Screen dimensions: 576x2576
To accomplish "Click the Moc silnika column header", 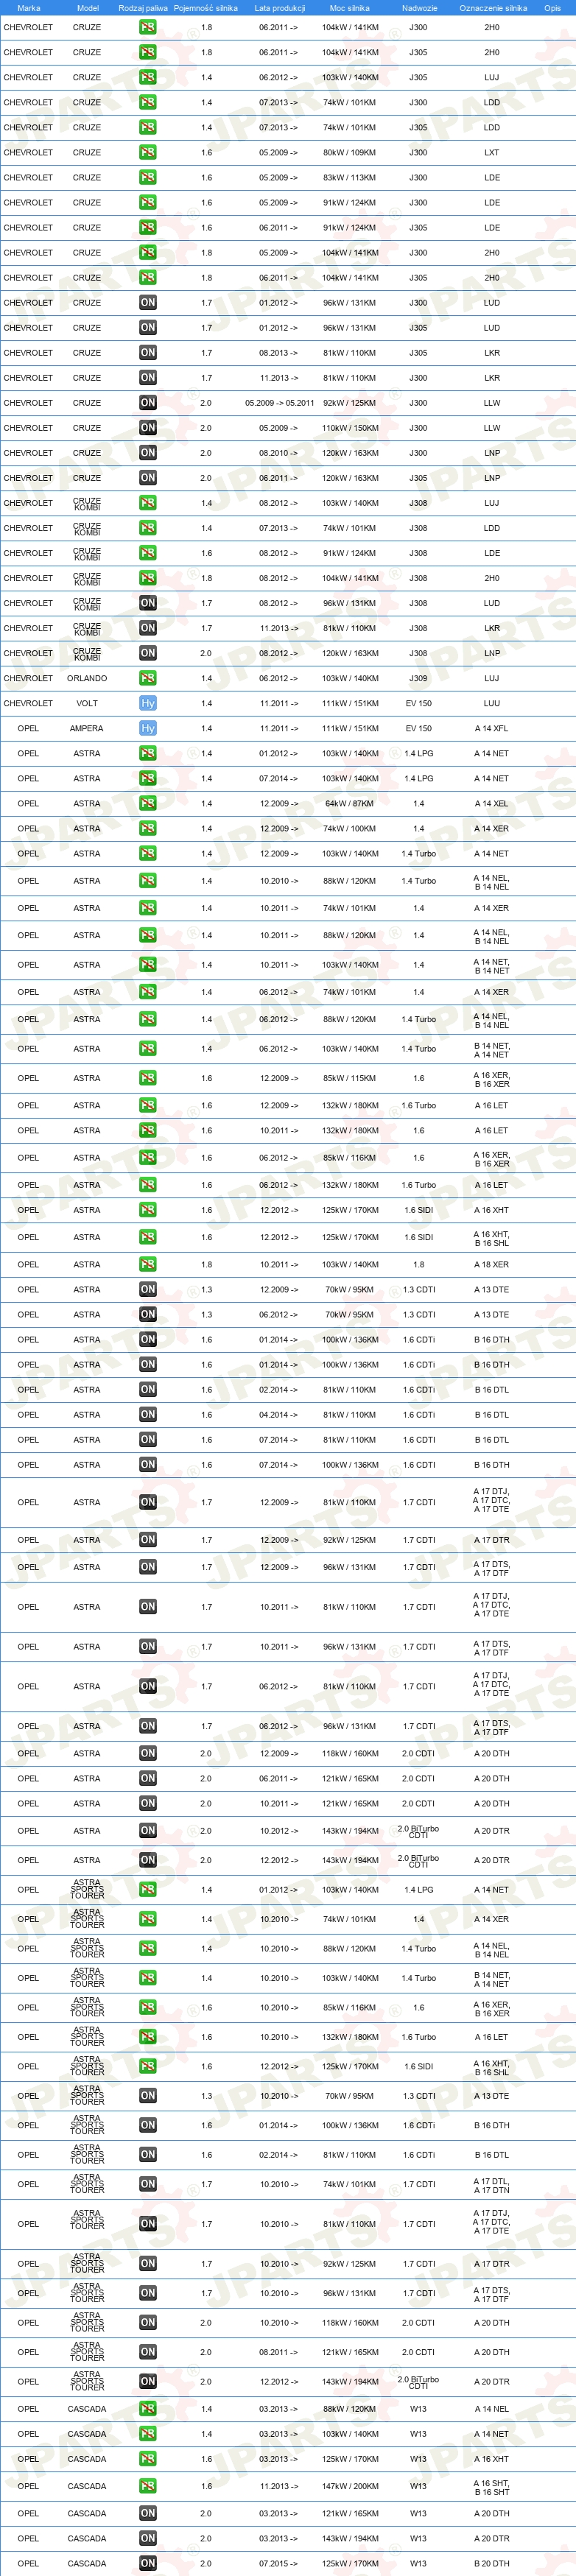I will (350, 8).
